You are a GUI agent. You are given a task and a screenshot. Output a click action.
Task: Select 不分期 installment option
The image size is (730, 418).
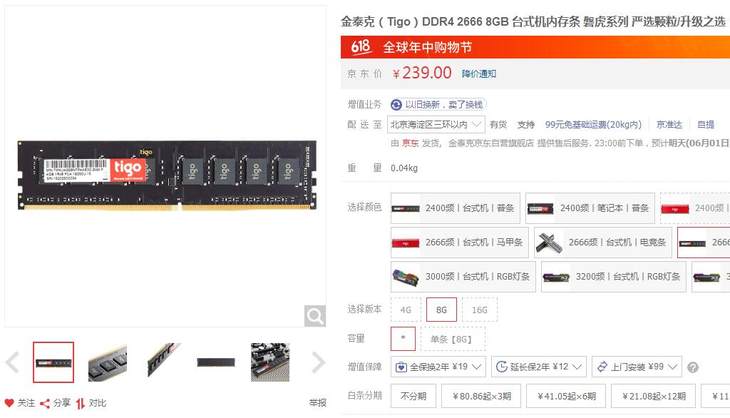pos(413,396)
